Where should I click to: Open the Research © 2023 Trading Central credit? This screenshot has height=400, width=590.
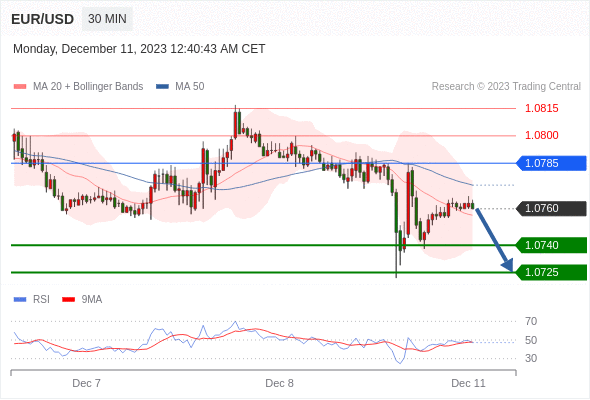pos(506,87)
